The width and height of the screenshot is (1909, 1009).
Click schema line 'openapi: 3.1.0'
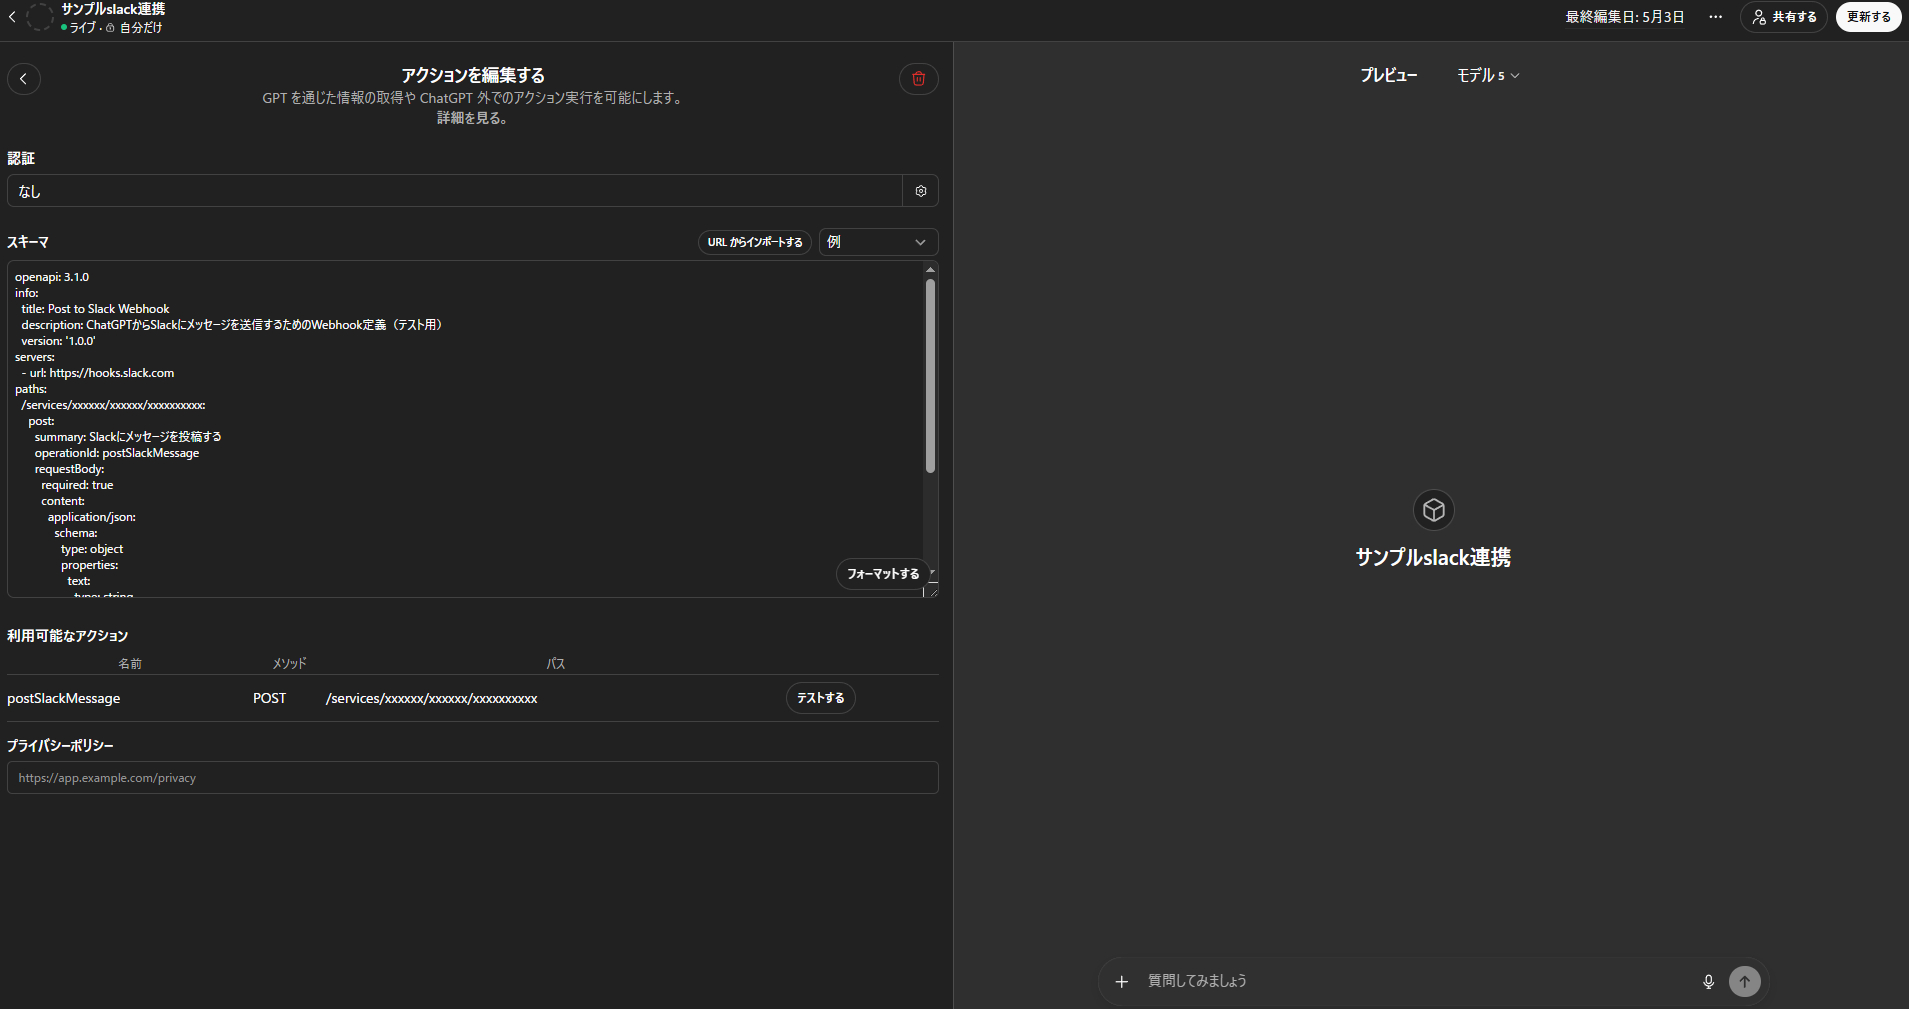point(52,277)
